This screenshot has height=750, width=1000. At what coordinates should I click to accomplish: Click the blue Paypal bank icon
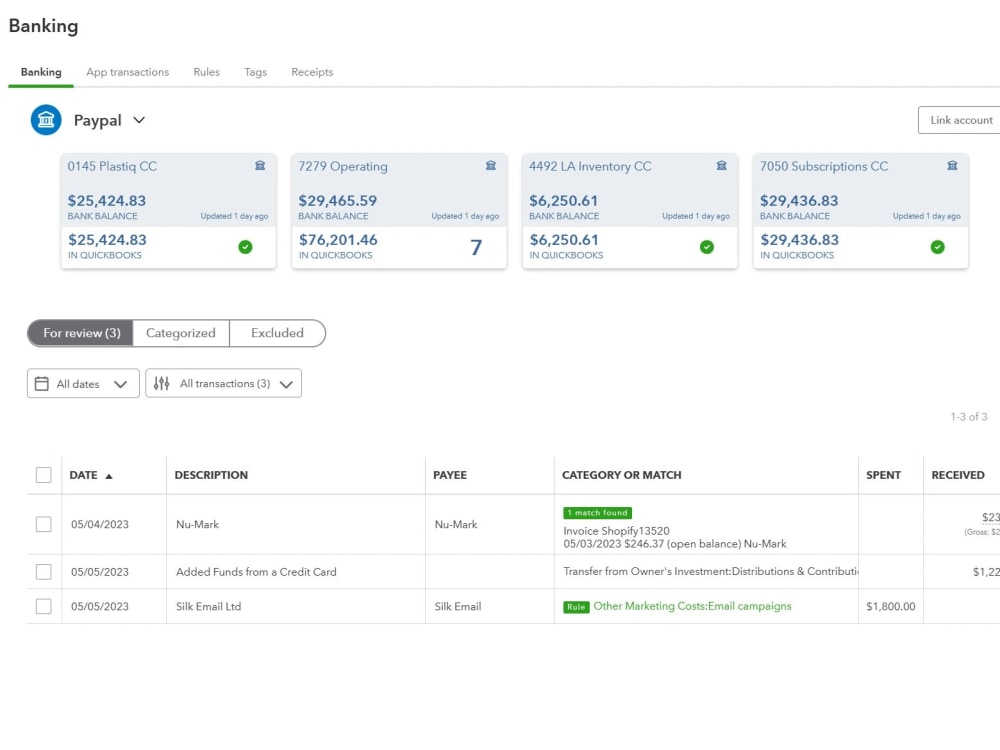(46, 120)
